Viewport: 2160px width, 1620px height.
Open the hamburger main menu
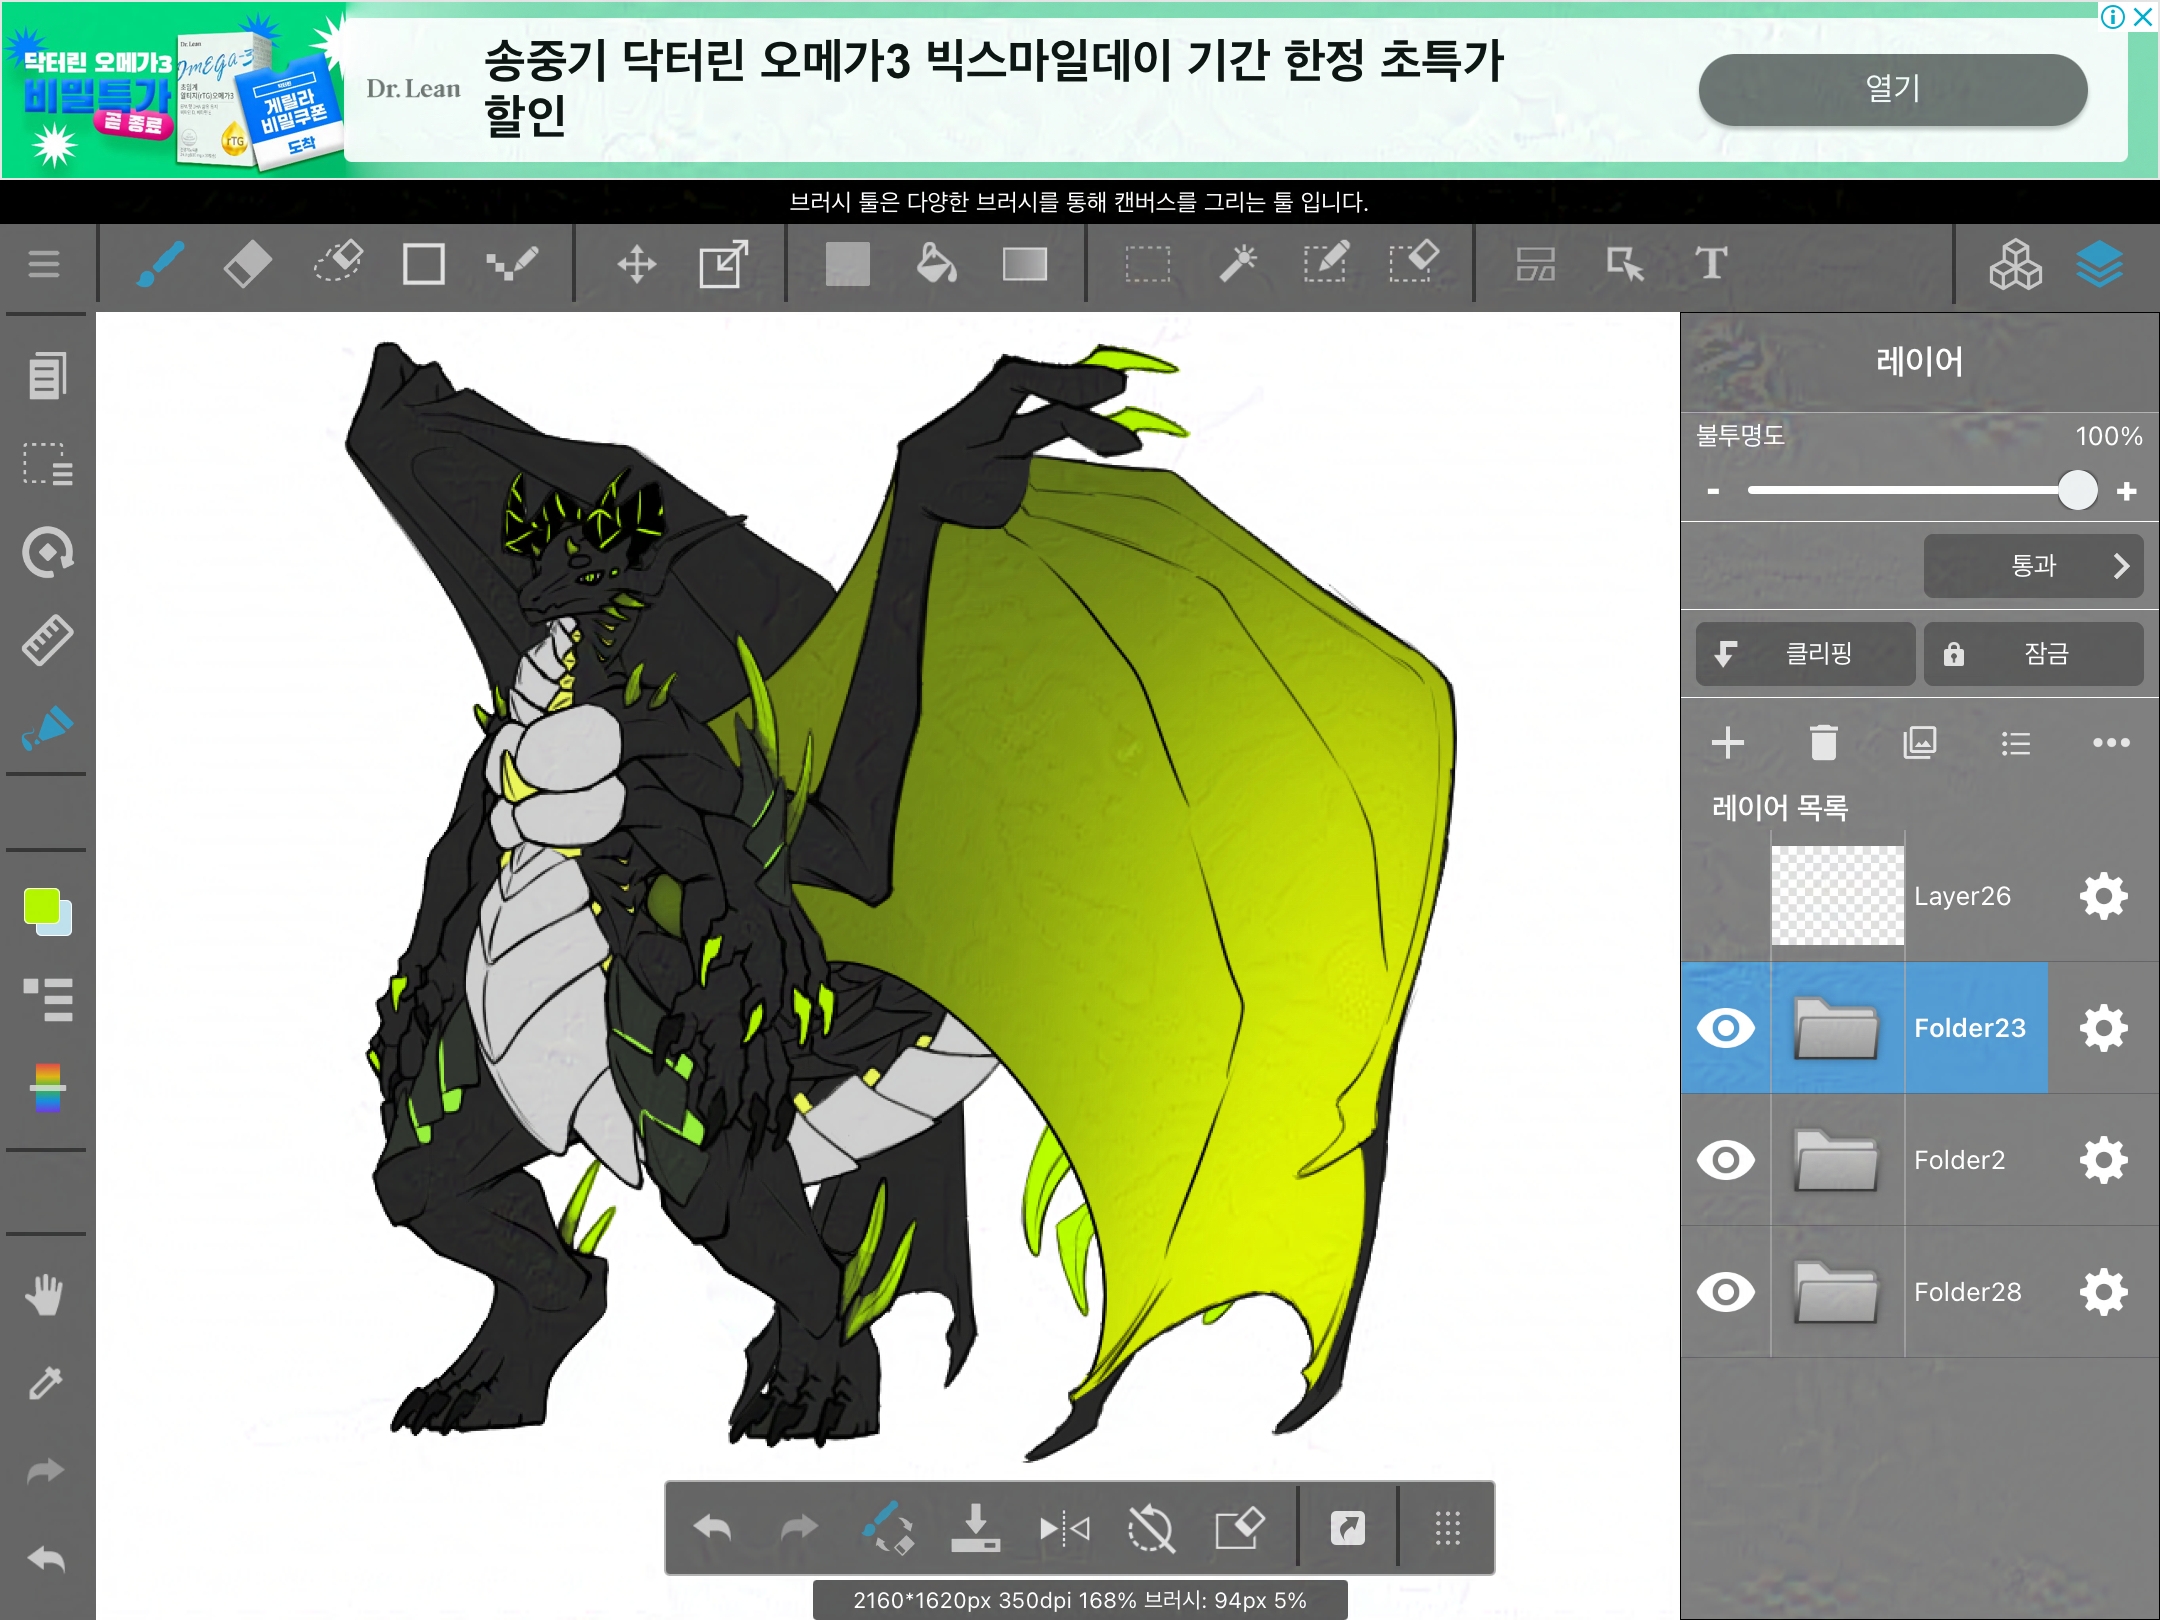point(44,265)
